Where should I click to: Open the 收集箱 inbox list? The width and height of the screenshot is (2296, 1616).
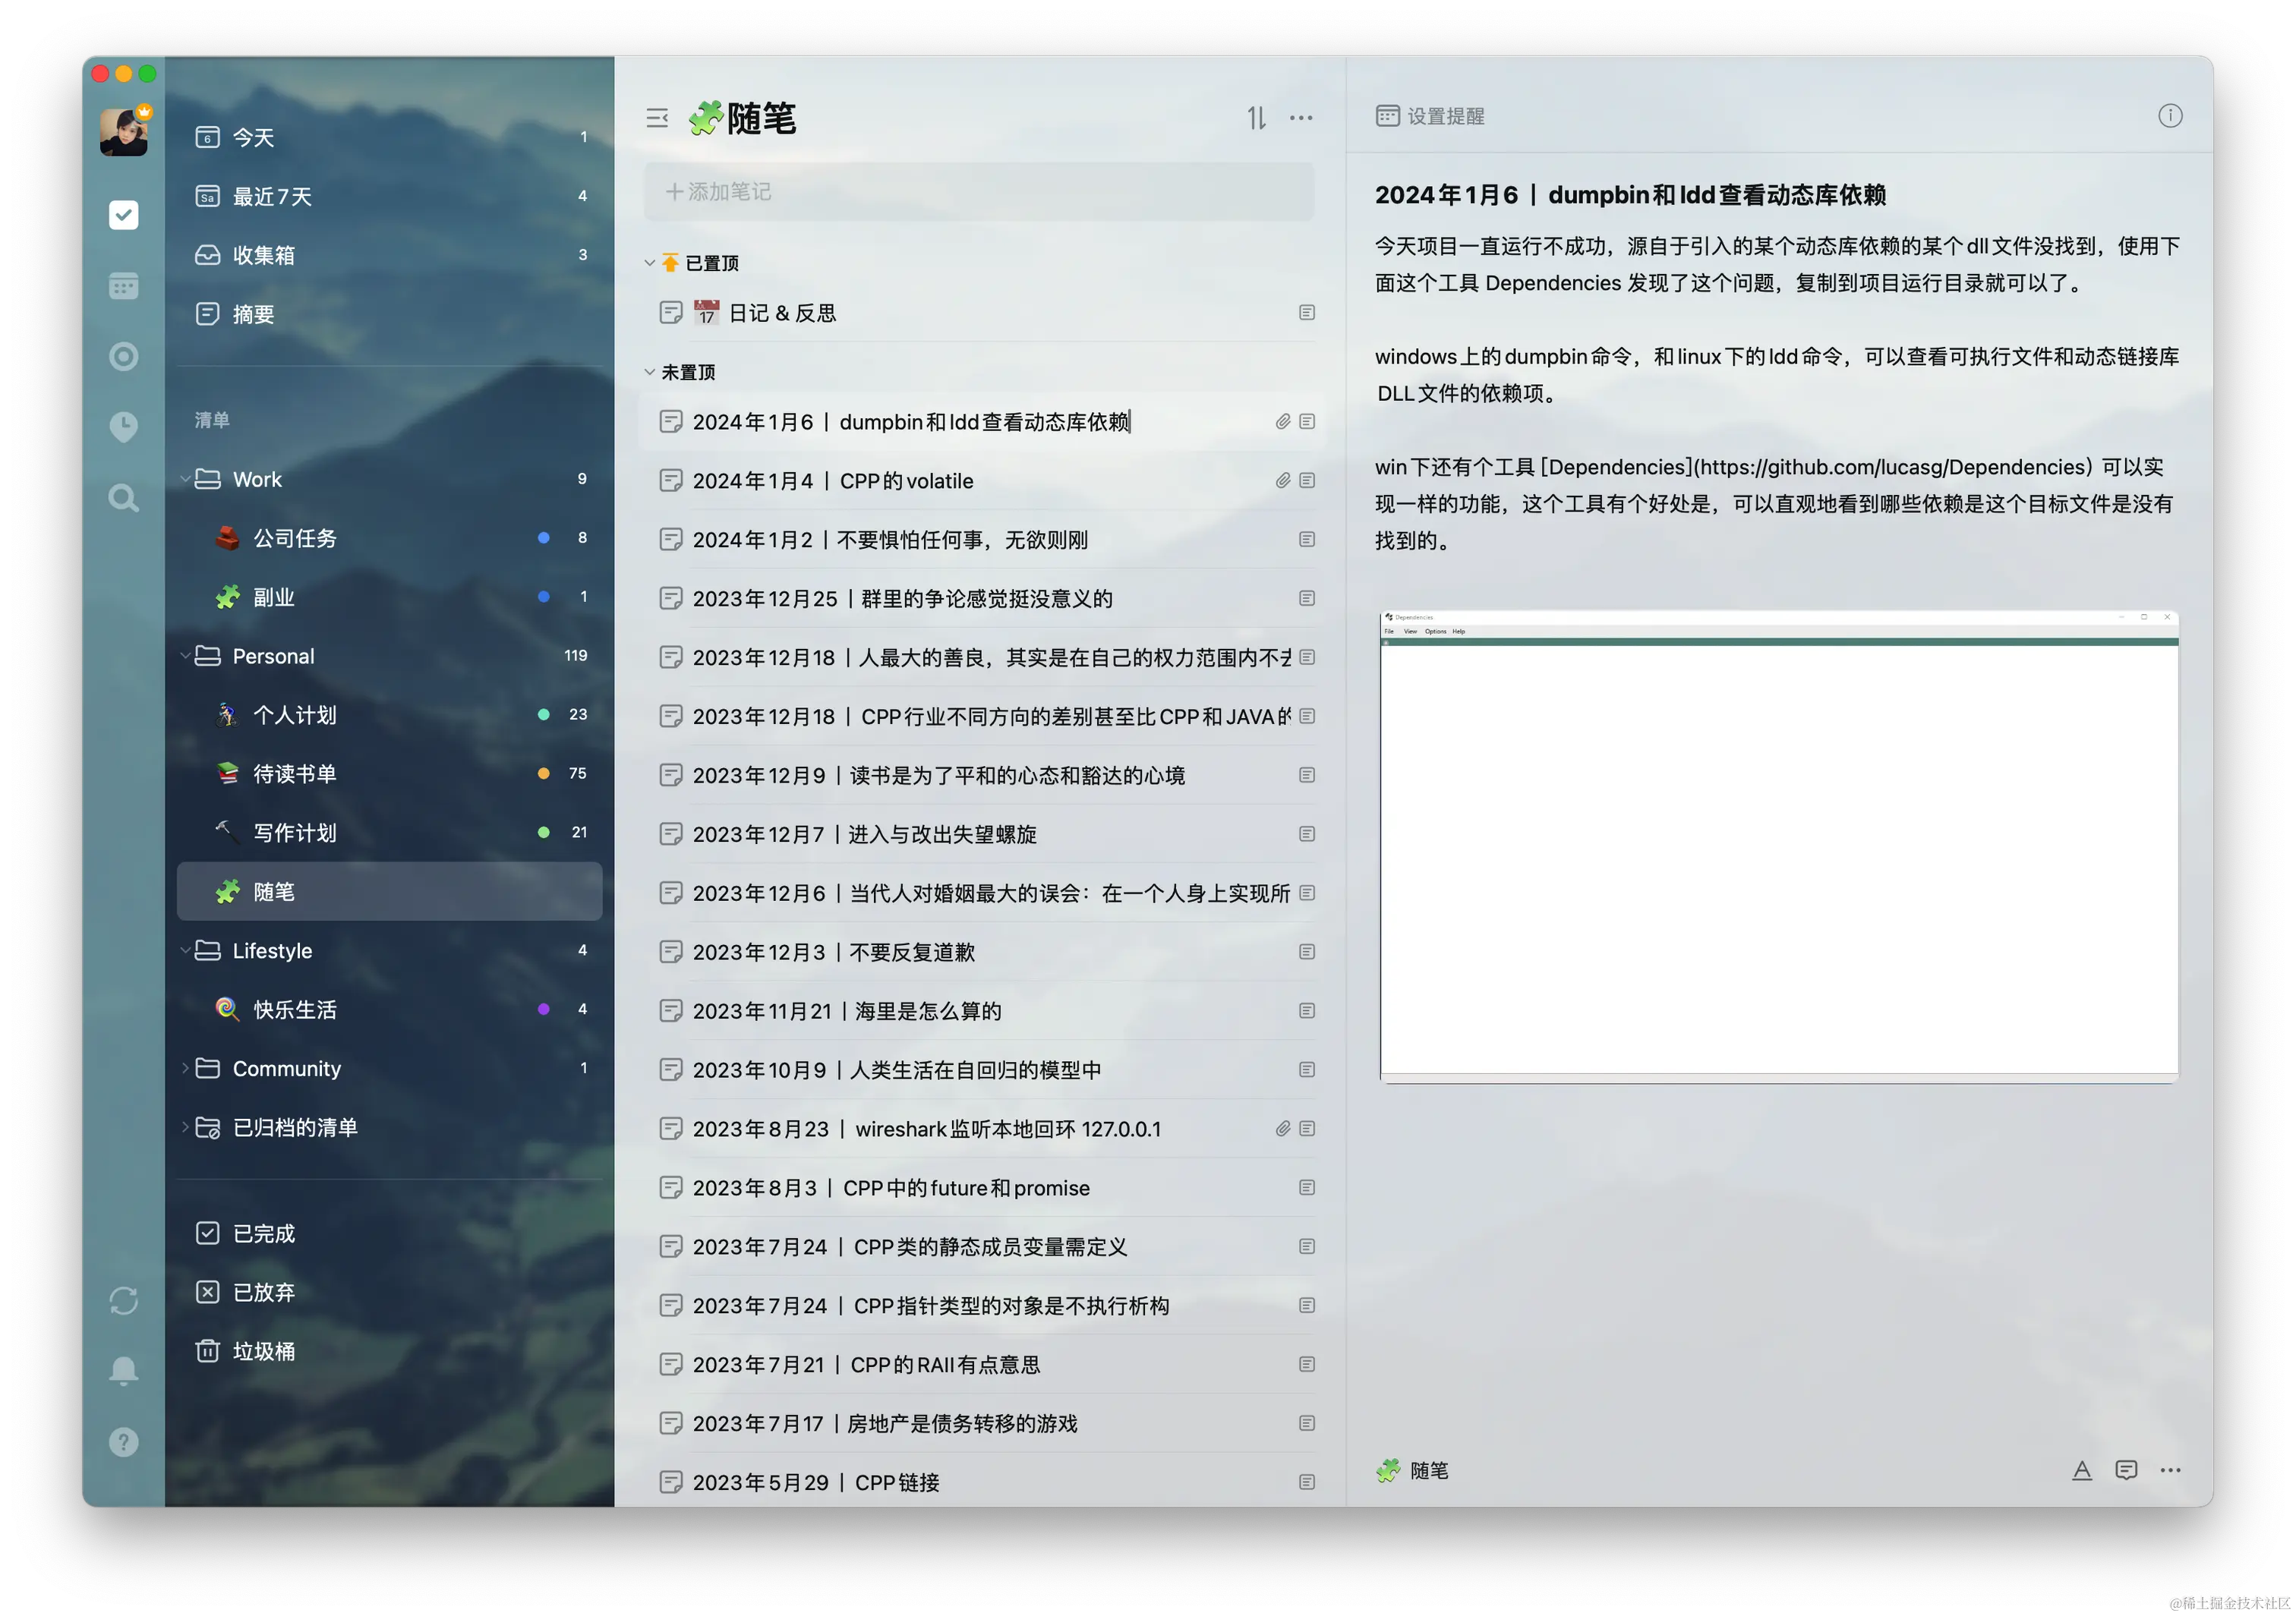(x=264, y=255)
